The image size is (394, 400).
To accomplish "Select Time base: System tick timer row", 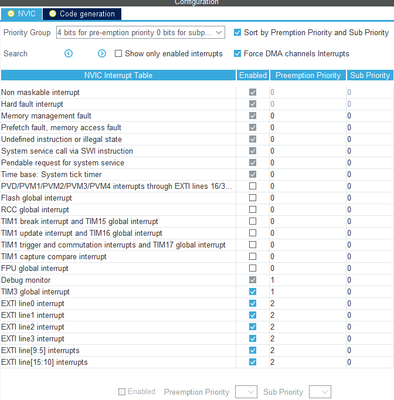I will (x=197, y=174).
